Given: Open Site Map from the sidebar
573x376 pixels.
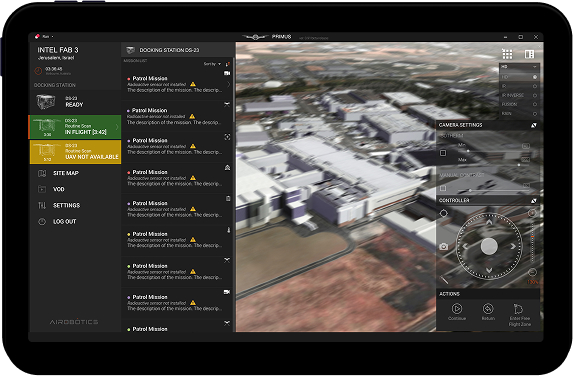Looking at the screenshot, I should tap(66, 173).
